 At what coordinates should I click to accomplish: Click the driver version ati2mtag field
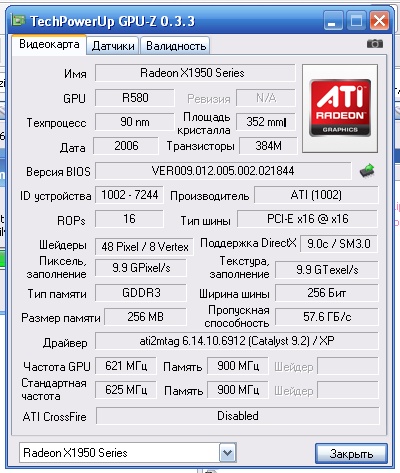(237, 341)
